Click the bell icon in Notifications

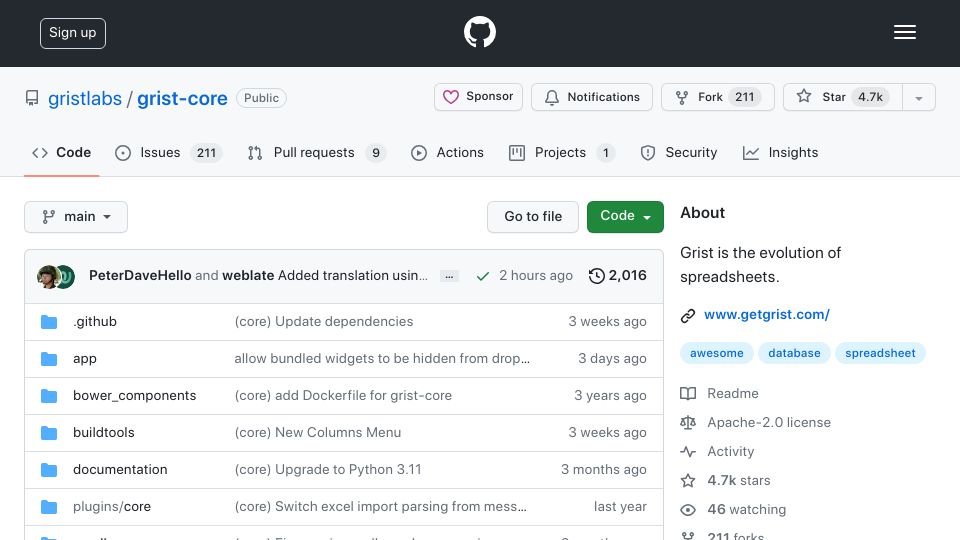coord(552,97)
